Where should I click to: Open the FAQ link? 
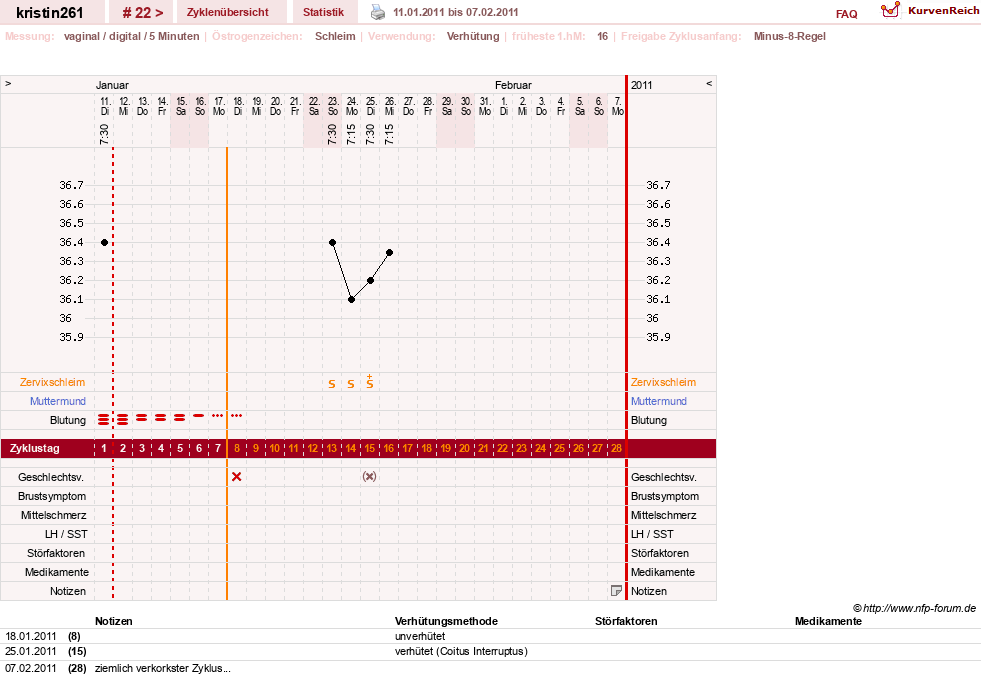pos(846,14)
